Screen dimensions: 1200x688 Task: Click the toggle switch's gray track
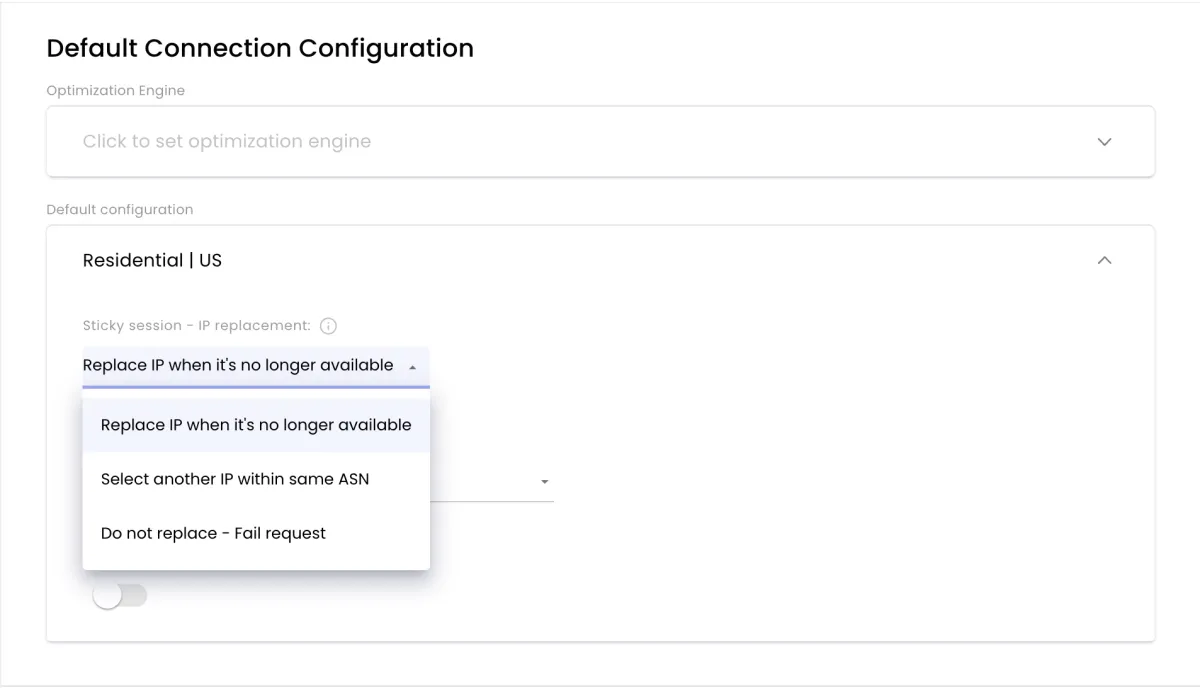coord(135,596)
